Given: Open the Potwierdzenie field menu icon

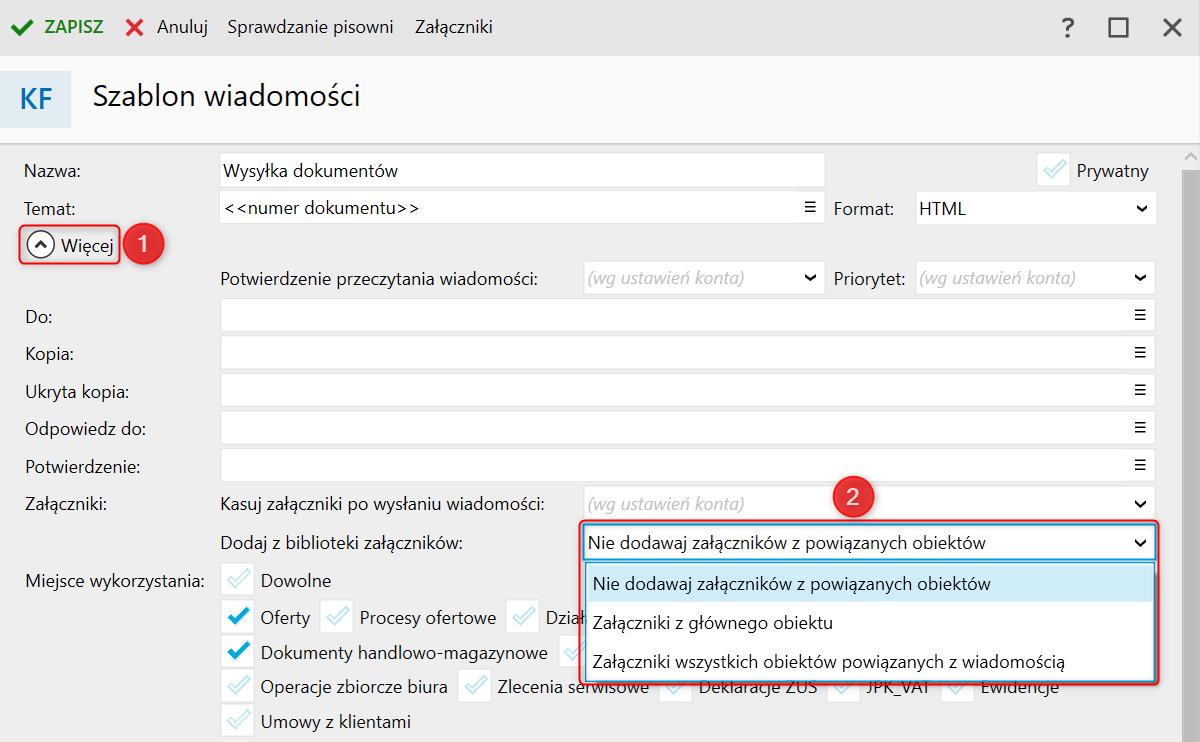Looking at the screenshot, I should 1139,465.
